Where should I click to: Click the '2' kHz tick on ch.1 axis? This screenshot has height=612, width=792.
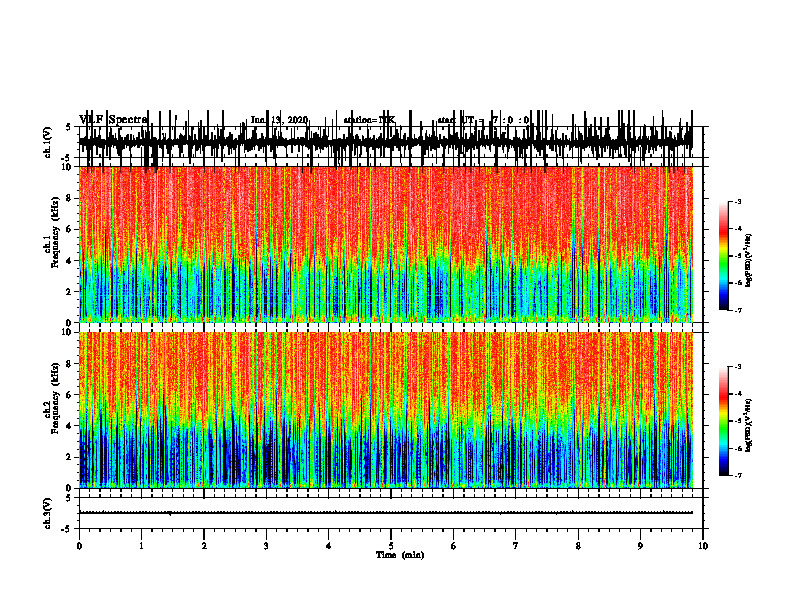(x=70, y=292)
